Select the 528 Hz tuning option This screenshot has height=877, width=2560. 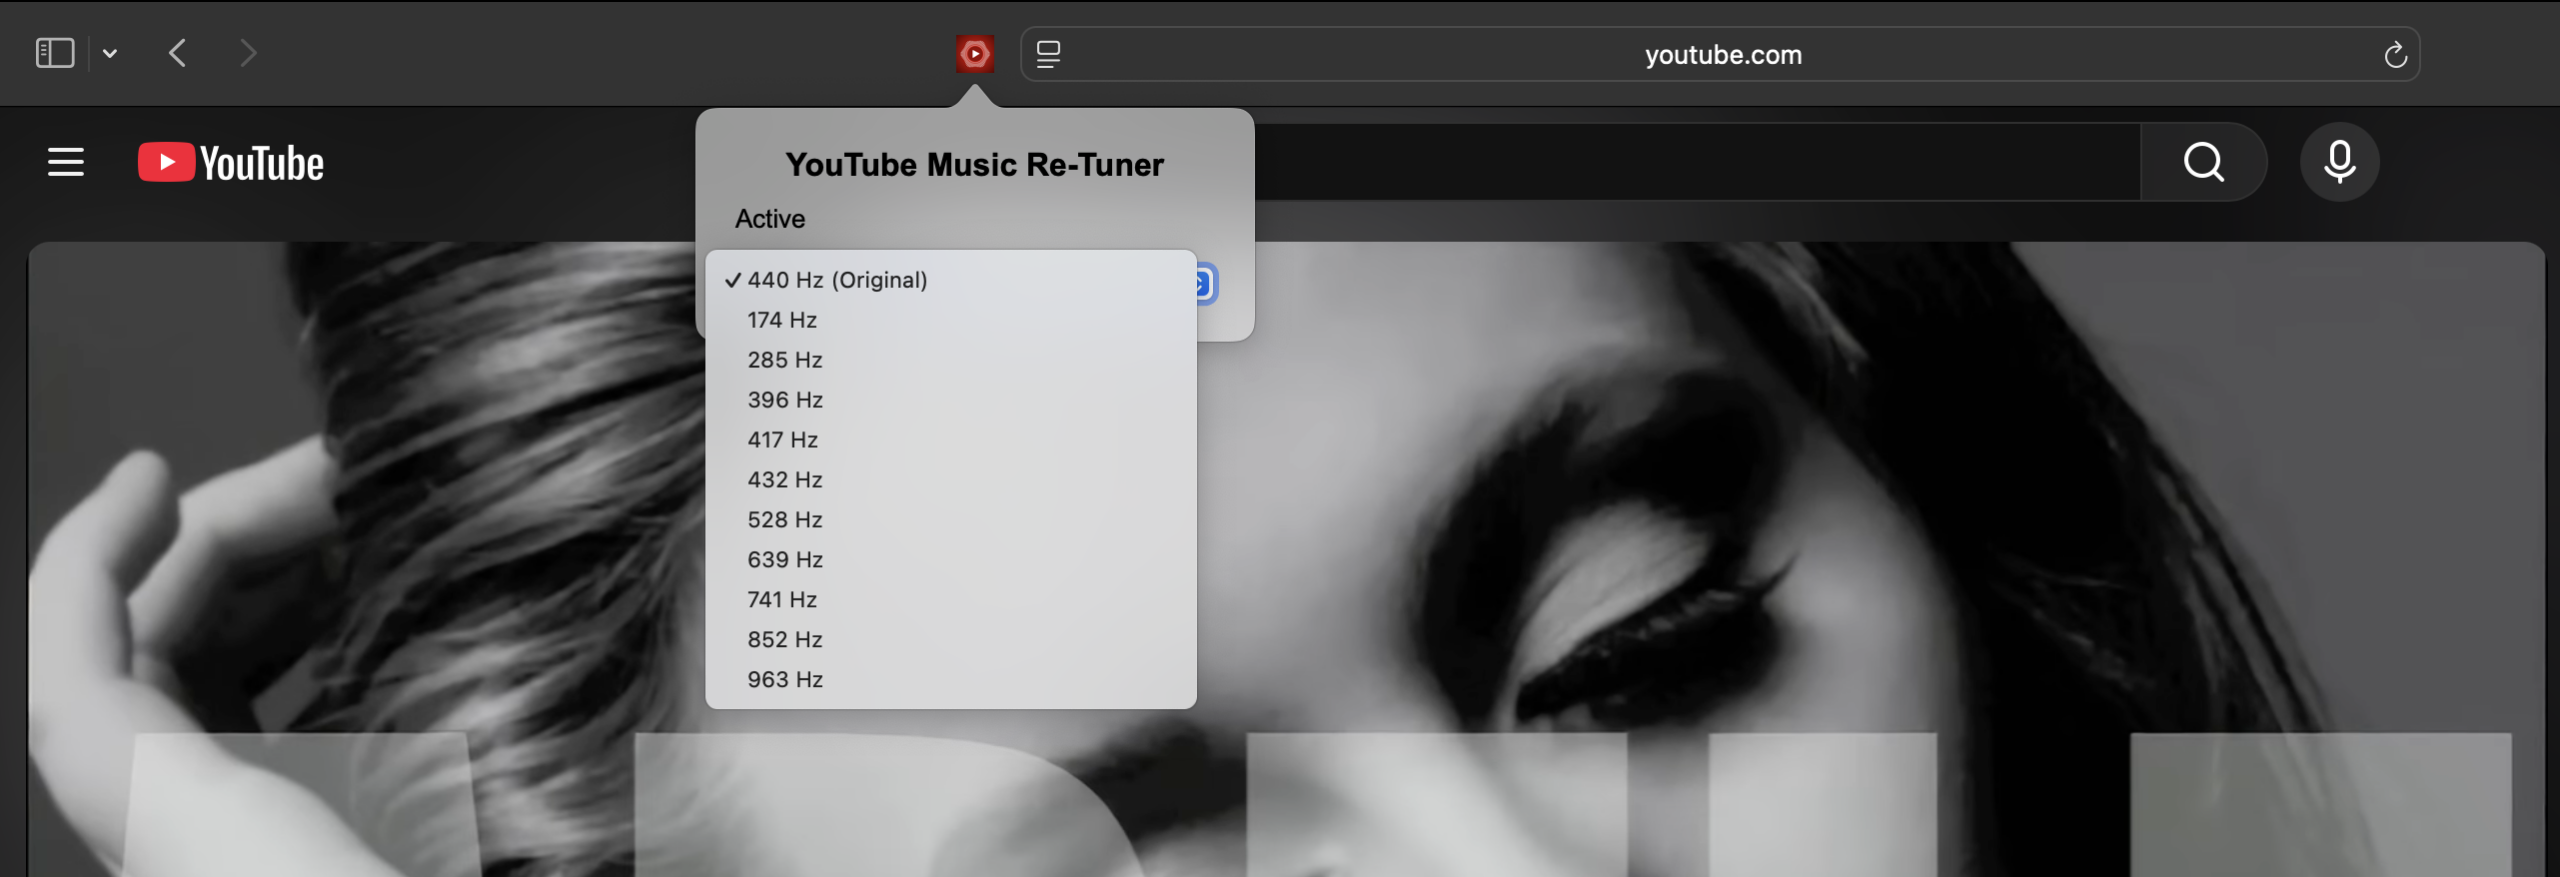785,520
